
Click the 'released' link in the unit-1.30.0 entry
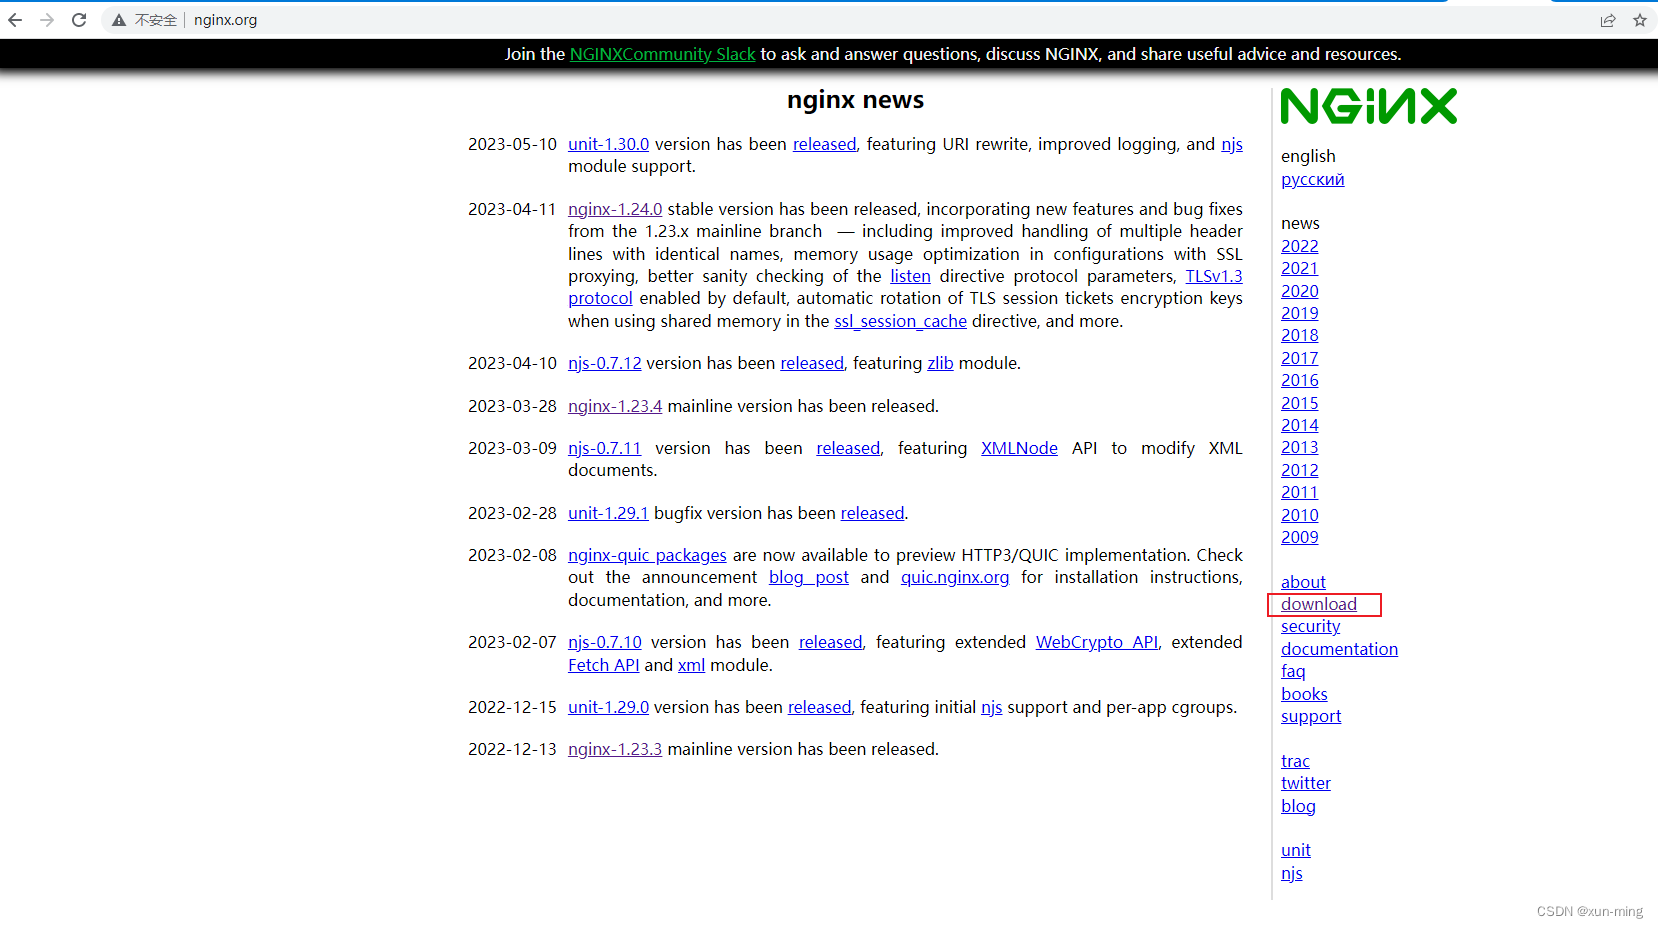point(824,144)
